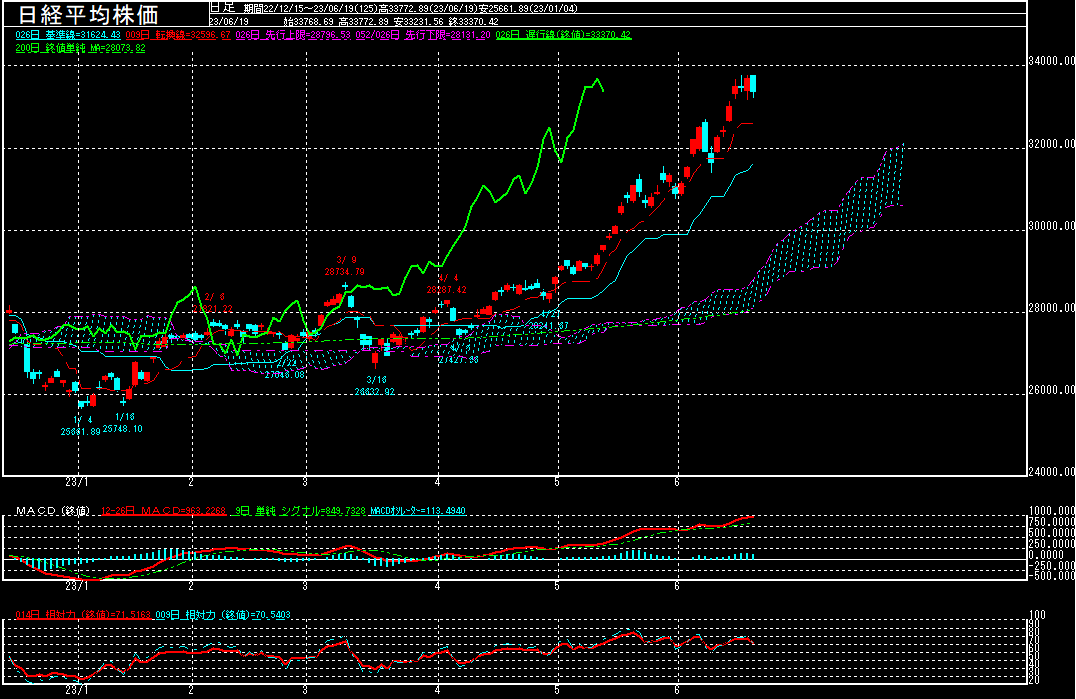1076x699 pixels.
Task: Click the end of the cyan-hatched Ichimoku cloud near 32000
Action: (902, 146)
